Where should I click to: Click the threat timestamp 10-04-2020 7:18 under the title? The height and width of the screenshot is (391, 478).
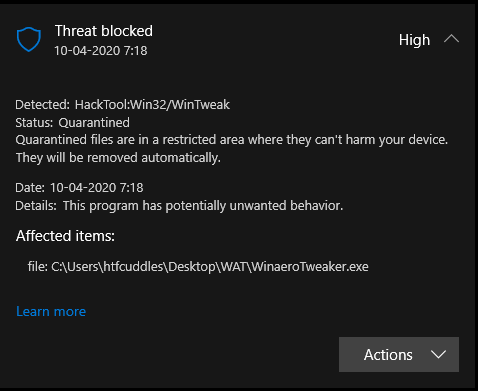coord(101,51)
